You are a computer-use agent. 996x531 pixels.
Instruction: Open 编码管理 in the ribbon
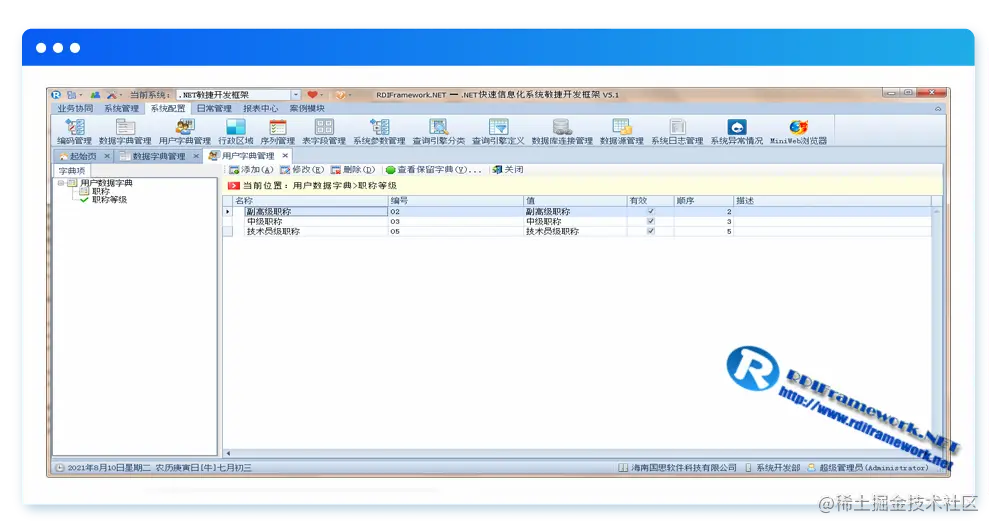[74, 131]
